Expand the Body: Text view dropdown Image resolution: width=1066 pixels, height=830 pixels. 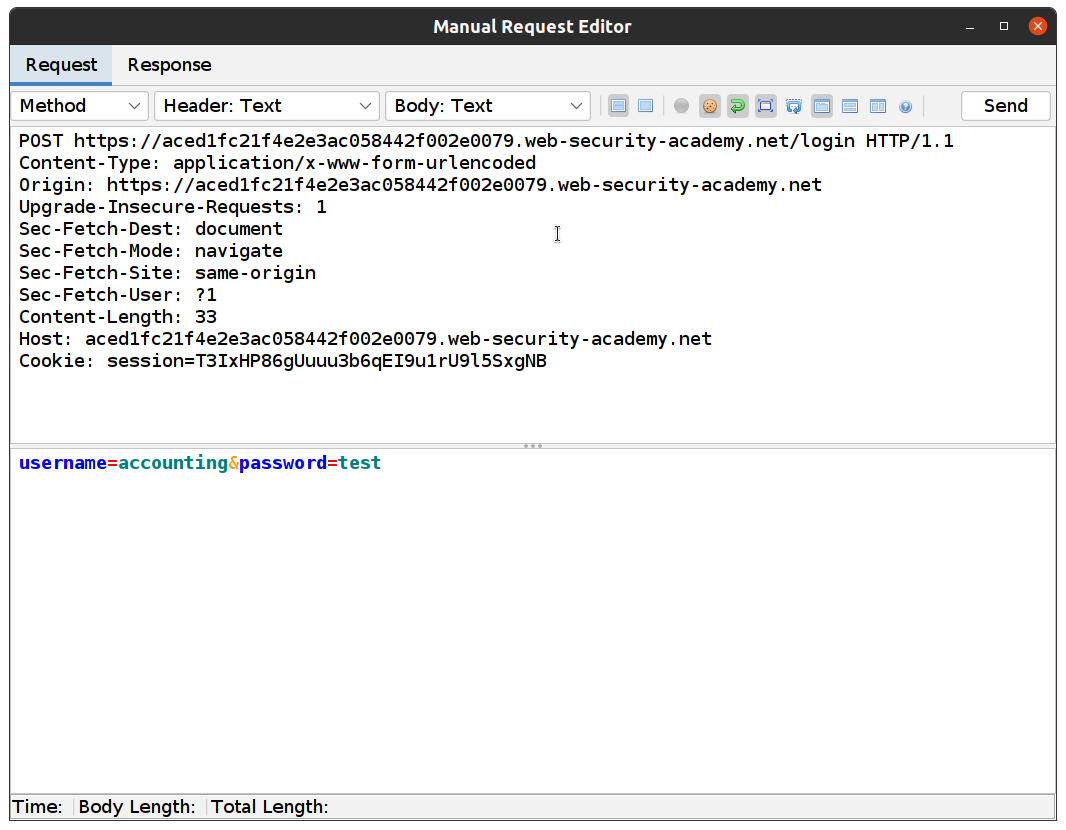(x=488, y=106)
